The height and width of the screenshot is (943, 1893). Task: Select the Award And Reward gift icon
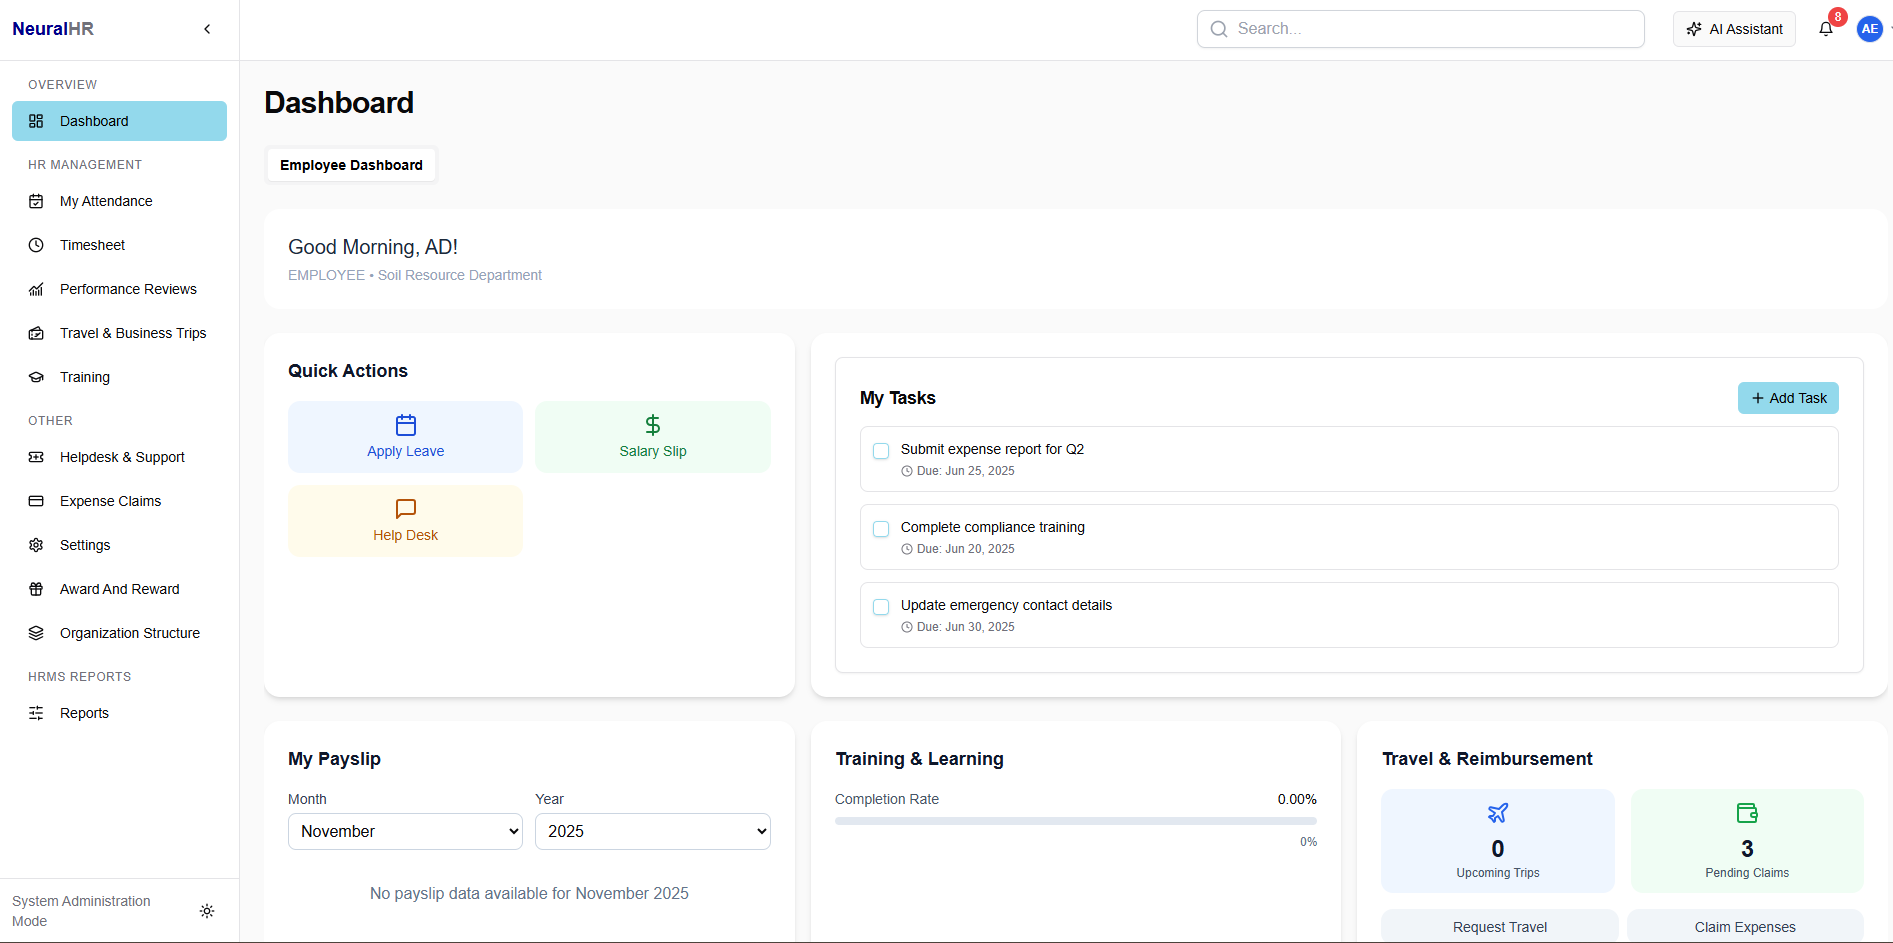pyautogui.click(x=36, y=589)
